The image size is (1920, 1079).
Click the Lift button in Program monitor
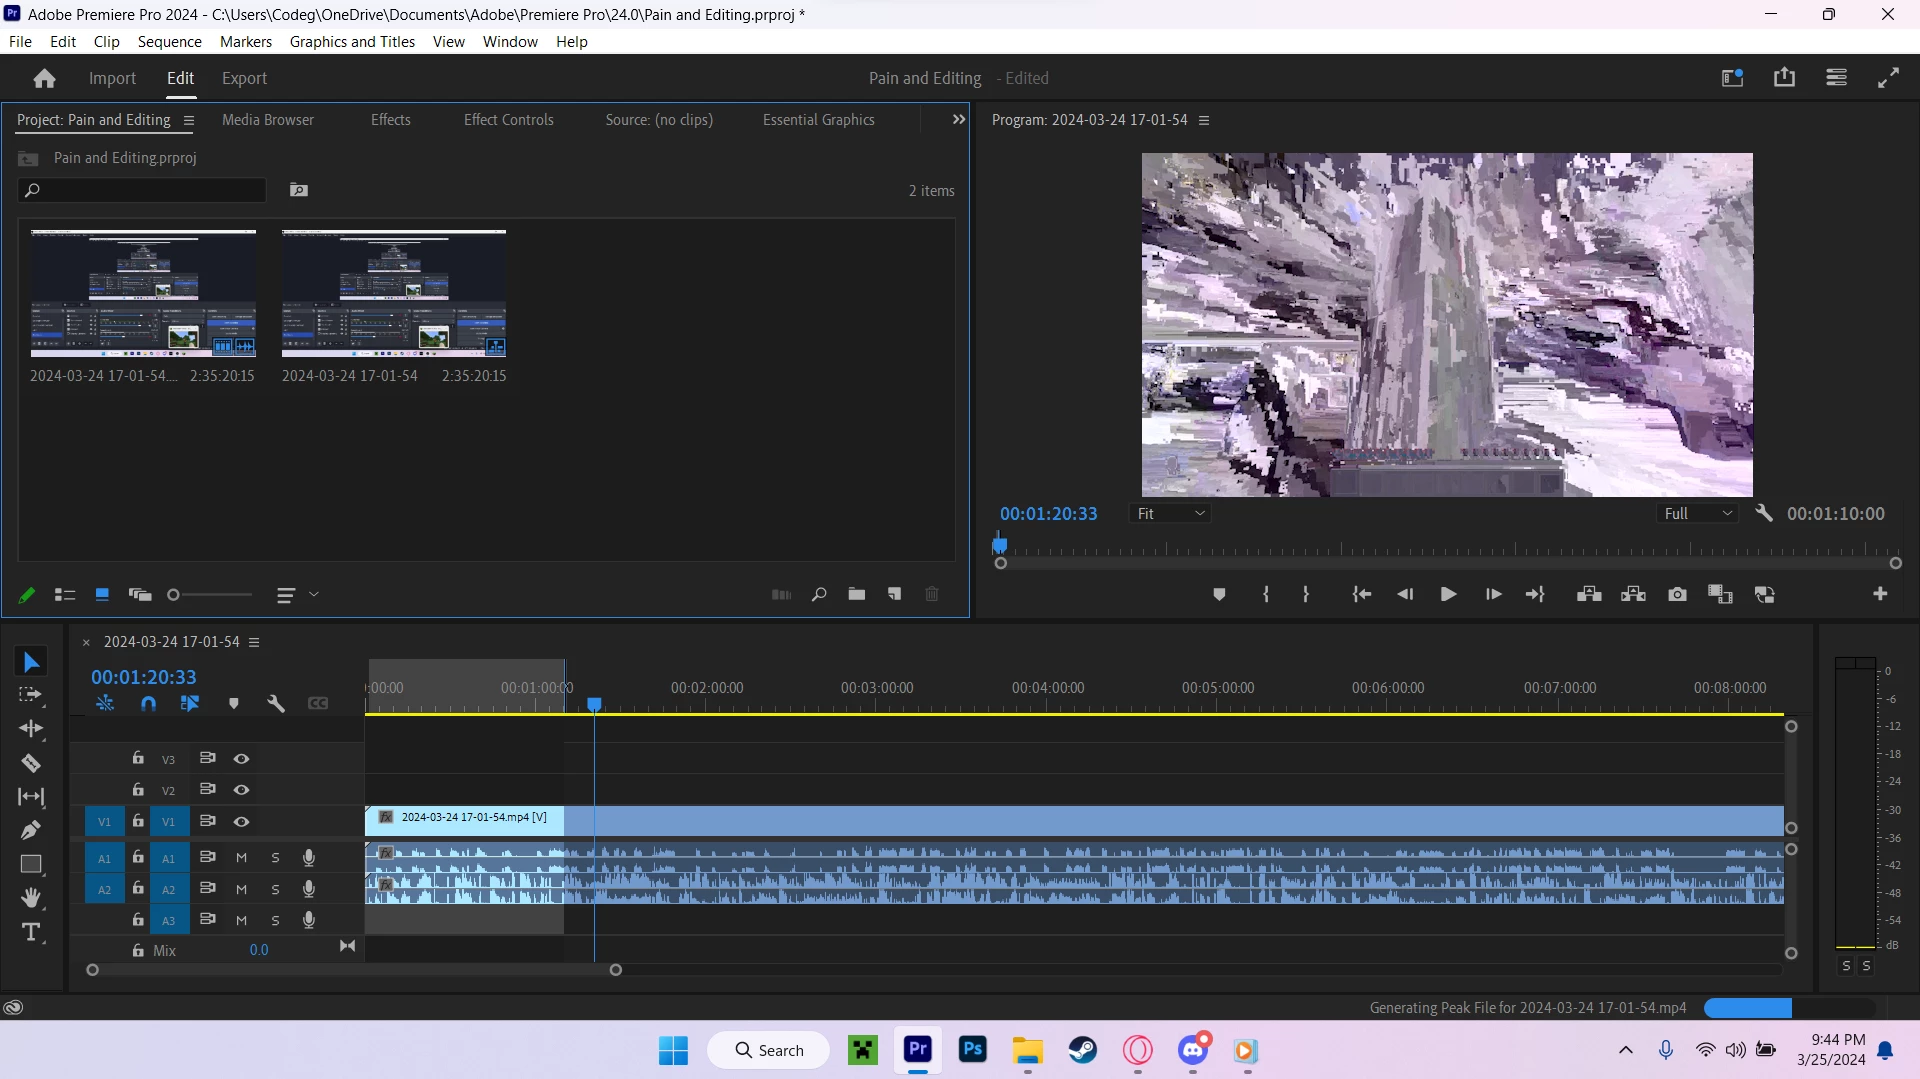coord(1589,595)
